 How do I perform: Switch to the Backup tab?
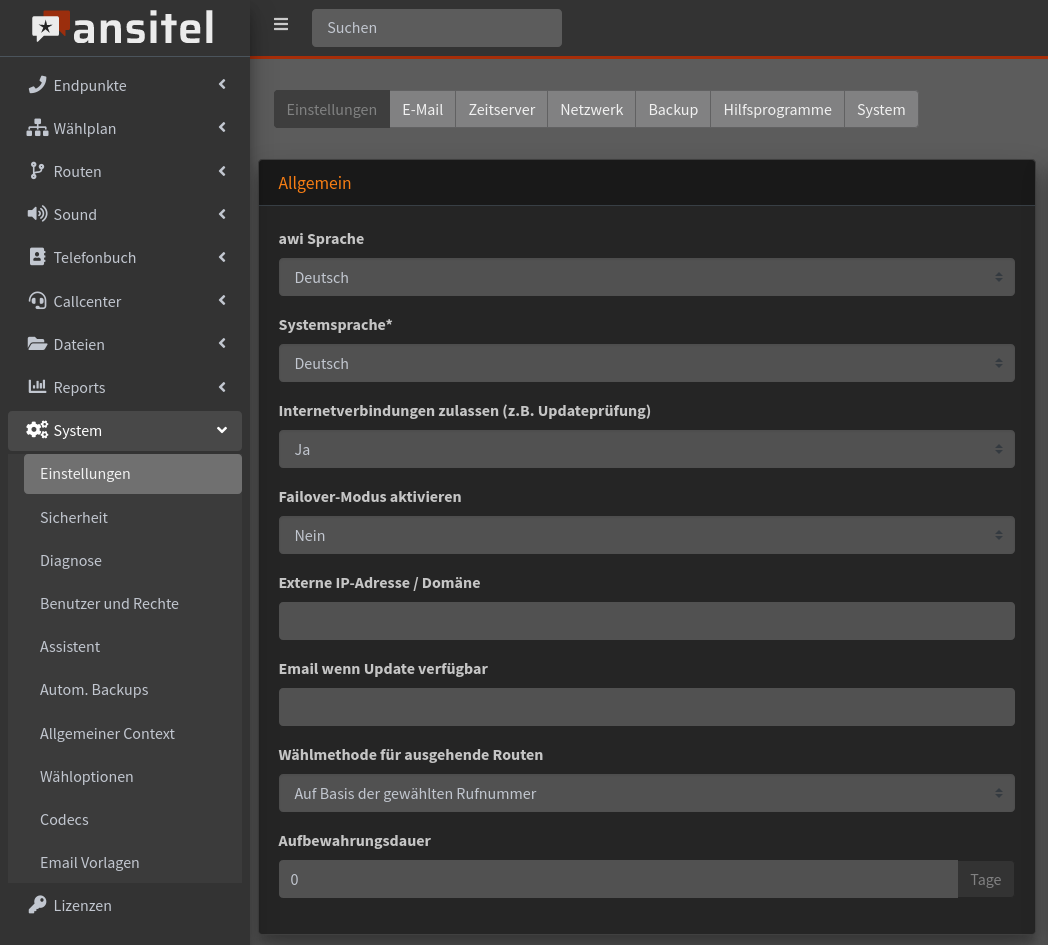(x=673, y=110)
